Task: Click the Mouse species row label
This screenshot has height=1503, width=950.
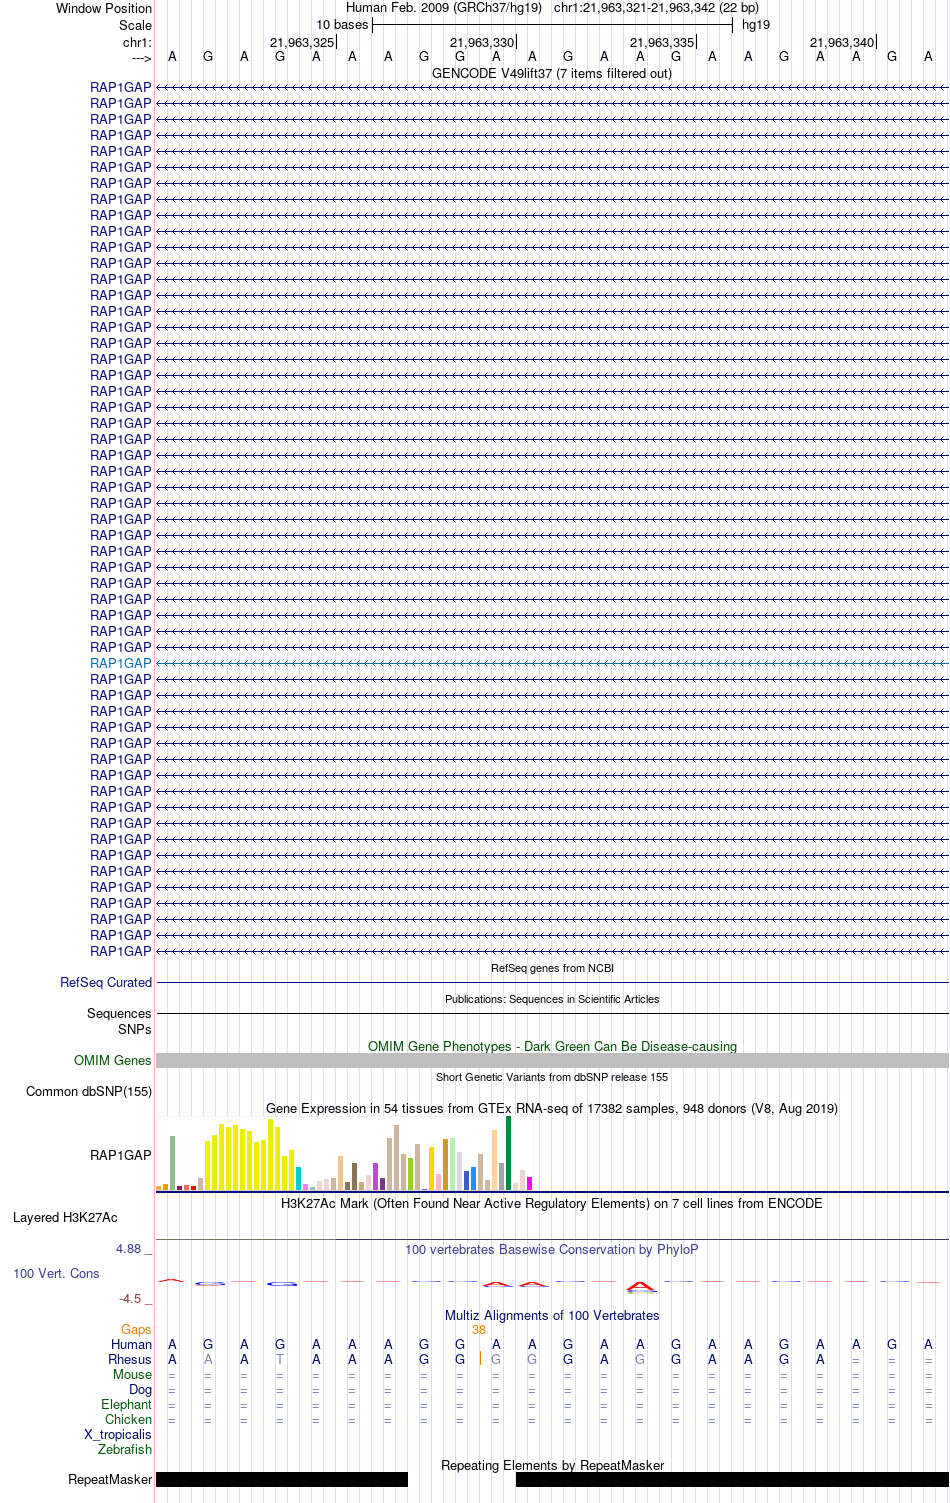Action: point(132,1375)
